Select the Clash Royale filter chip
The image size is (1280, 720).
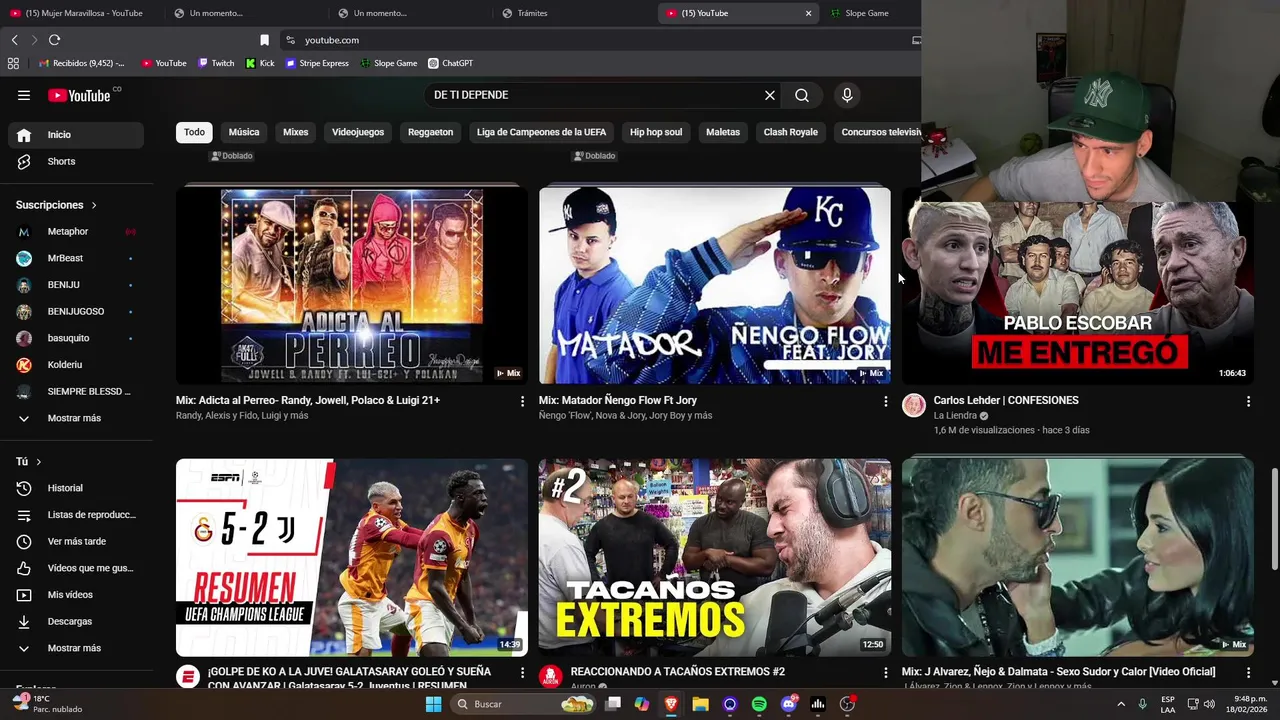point(791,132)
